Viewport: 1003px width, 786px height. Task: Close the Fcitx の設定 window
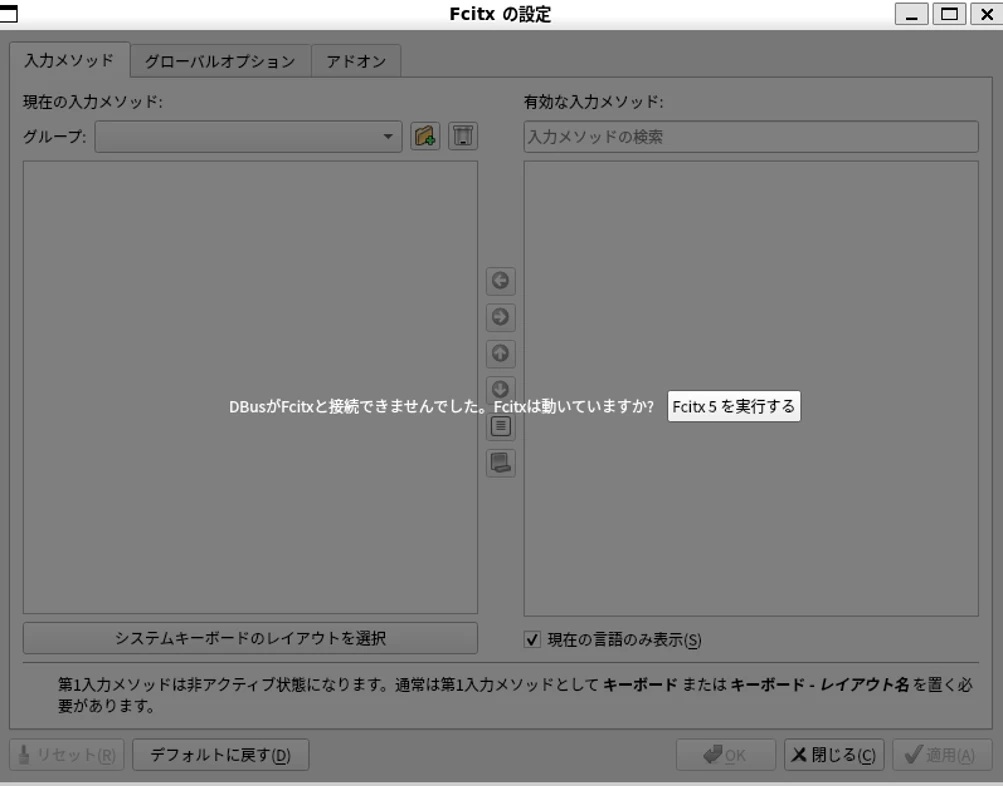(986, 14)
